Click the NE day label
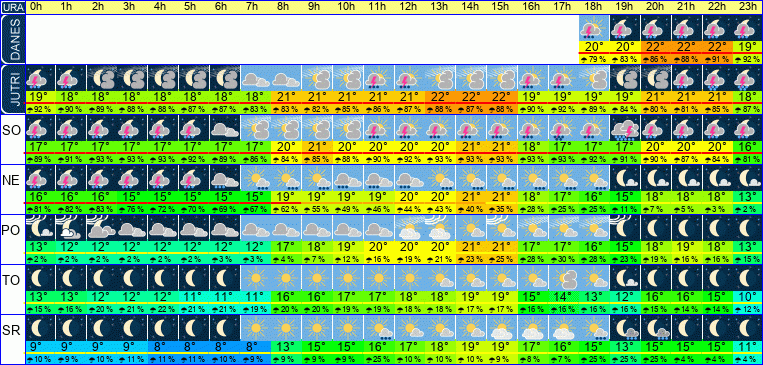Viewport: 763px width, 365px height. click(x=11, y=180)
